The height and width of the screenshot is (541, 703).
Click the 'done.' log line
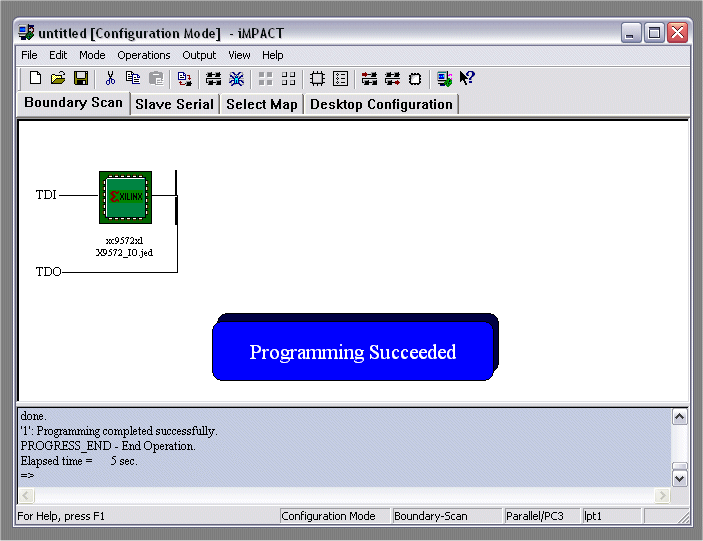coord(33,416)
